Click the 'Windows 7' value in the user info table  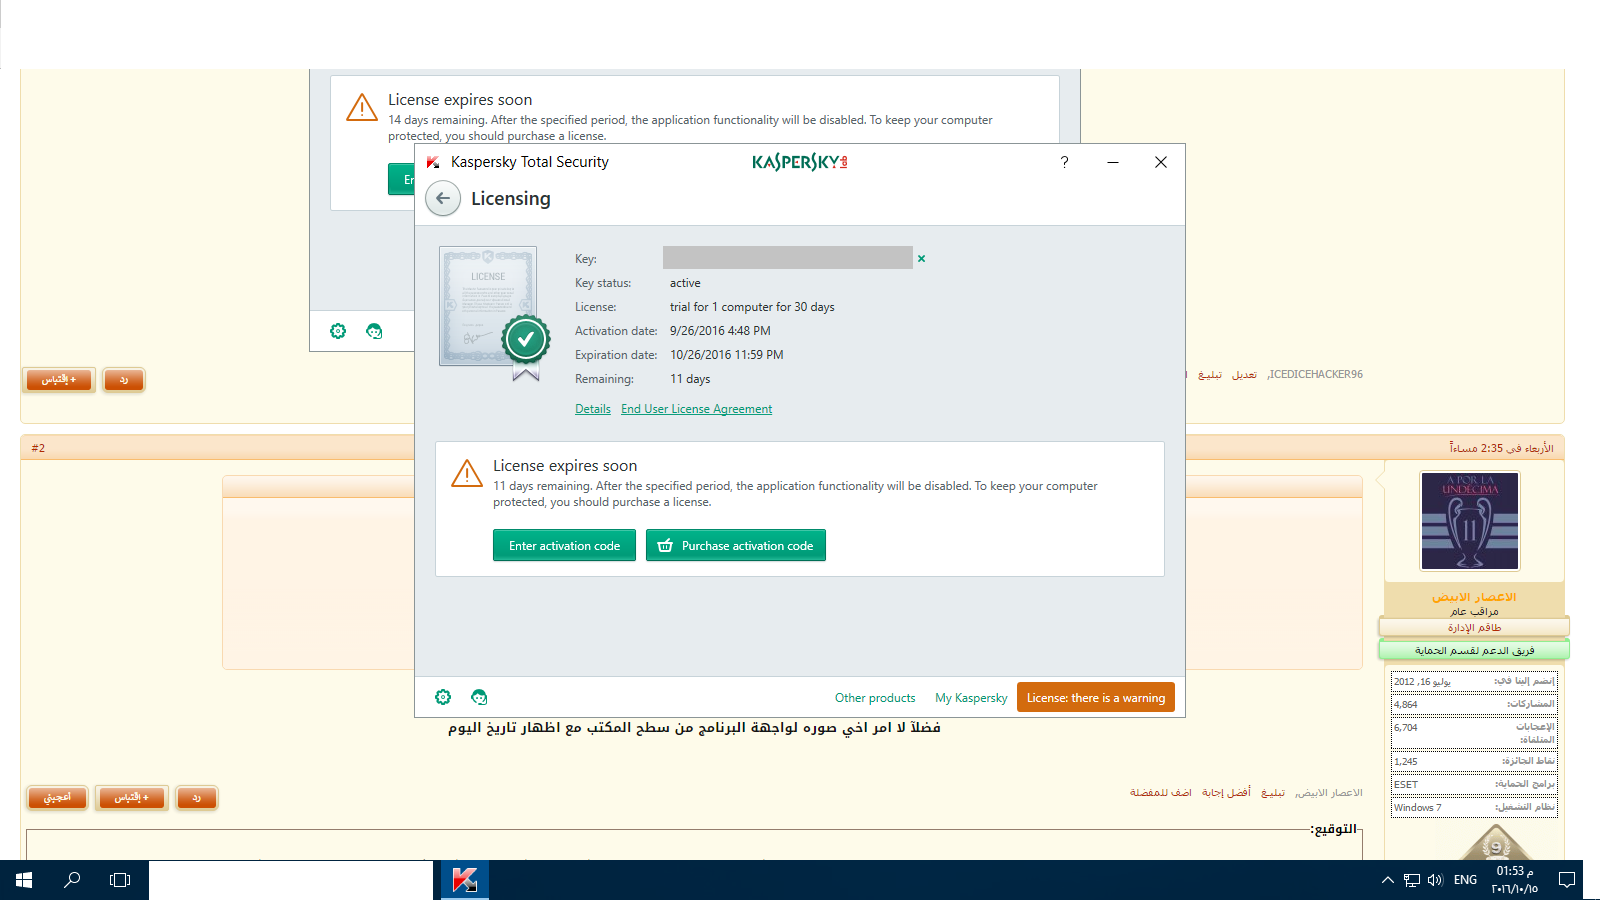click(x=1418, y=808)
